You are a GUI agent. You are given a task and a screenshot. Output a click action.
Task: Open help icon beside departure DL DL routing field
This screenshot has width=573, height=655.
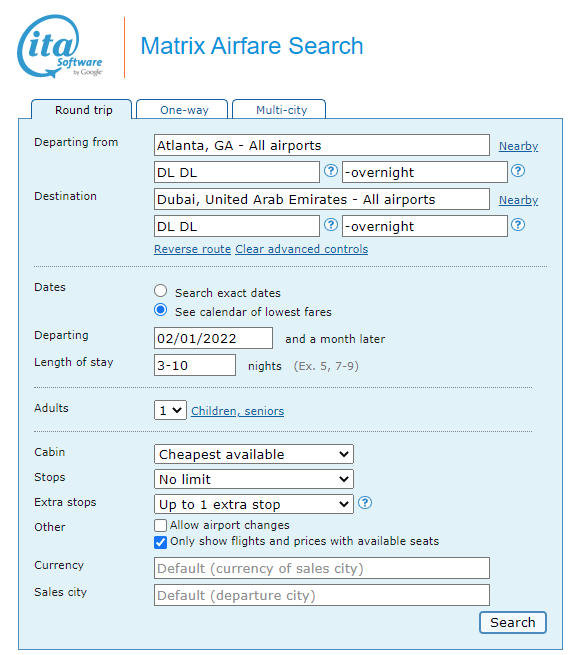pos(331,171)
